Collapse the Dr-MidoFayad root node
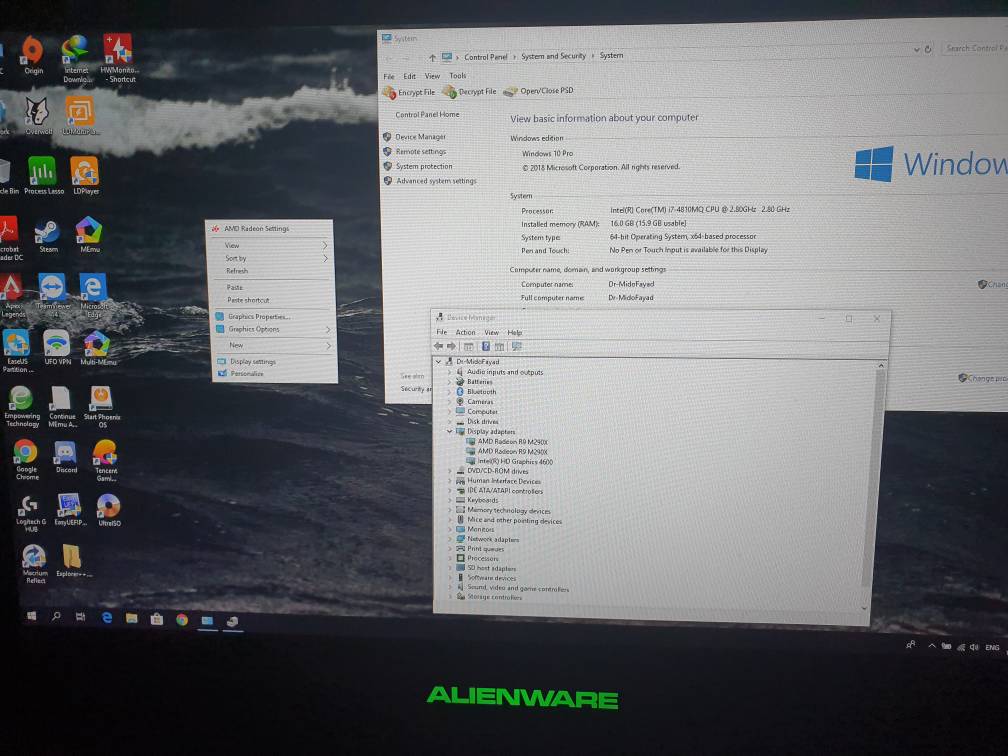Screen dimensions: 1008x756 tap(439, 362)
